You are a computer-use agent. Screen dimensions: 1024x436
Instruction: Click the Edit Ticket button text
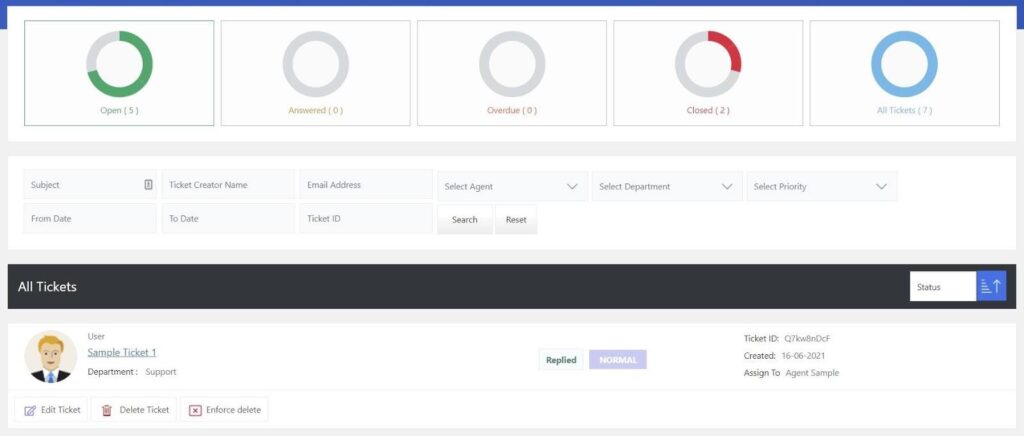click(61, 410)
